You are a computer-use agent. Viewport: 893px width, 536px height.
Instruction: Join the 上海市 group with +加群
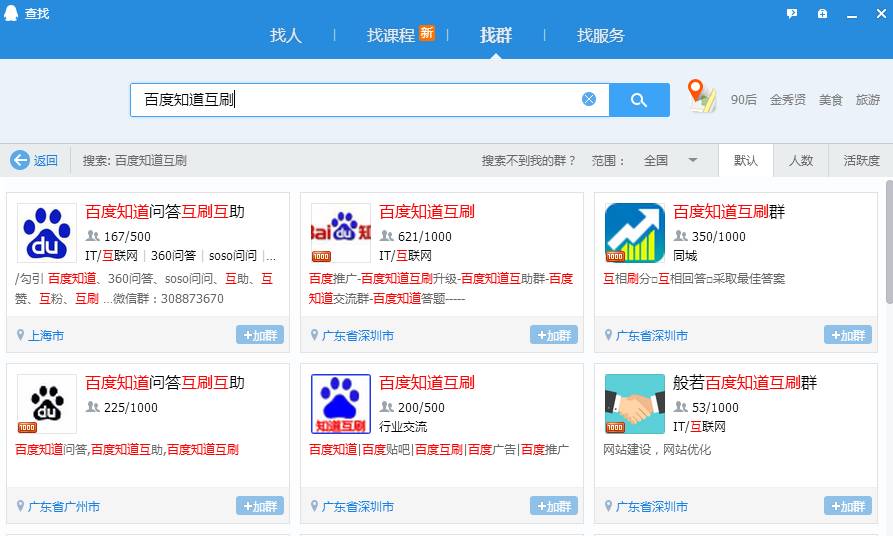[x=260, y=335]
